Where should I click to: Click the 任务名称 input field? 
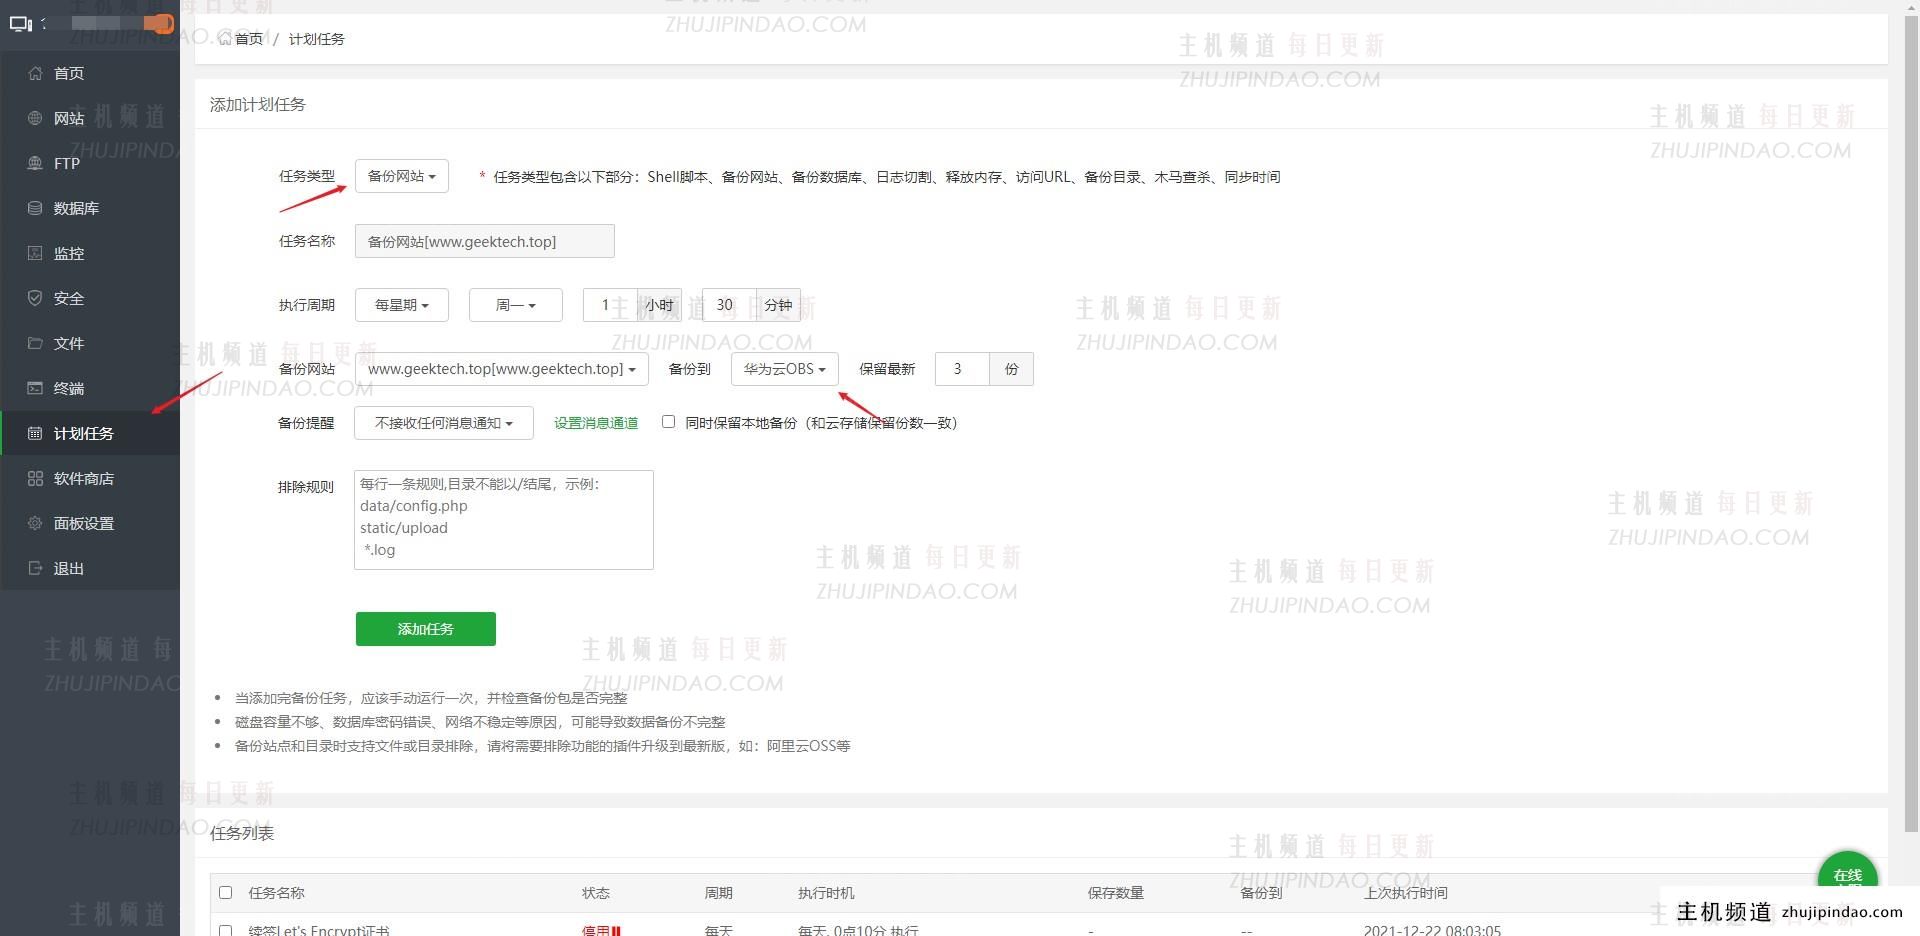tap(484, 241)
